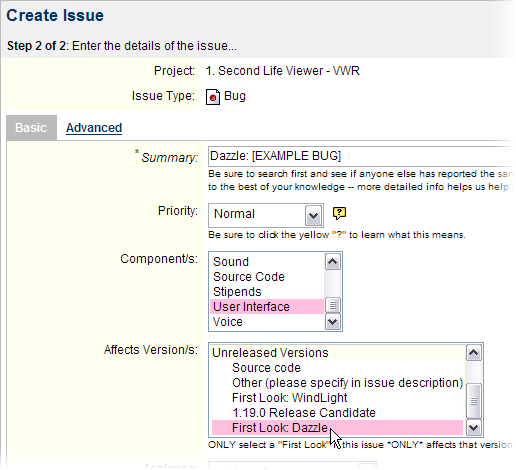The height and width of the screenshot is (470, 516).
Task: Select Voice component
Action: (267, 322)
